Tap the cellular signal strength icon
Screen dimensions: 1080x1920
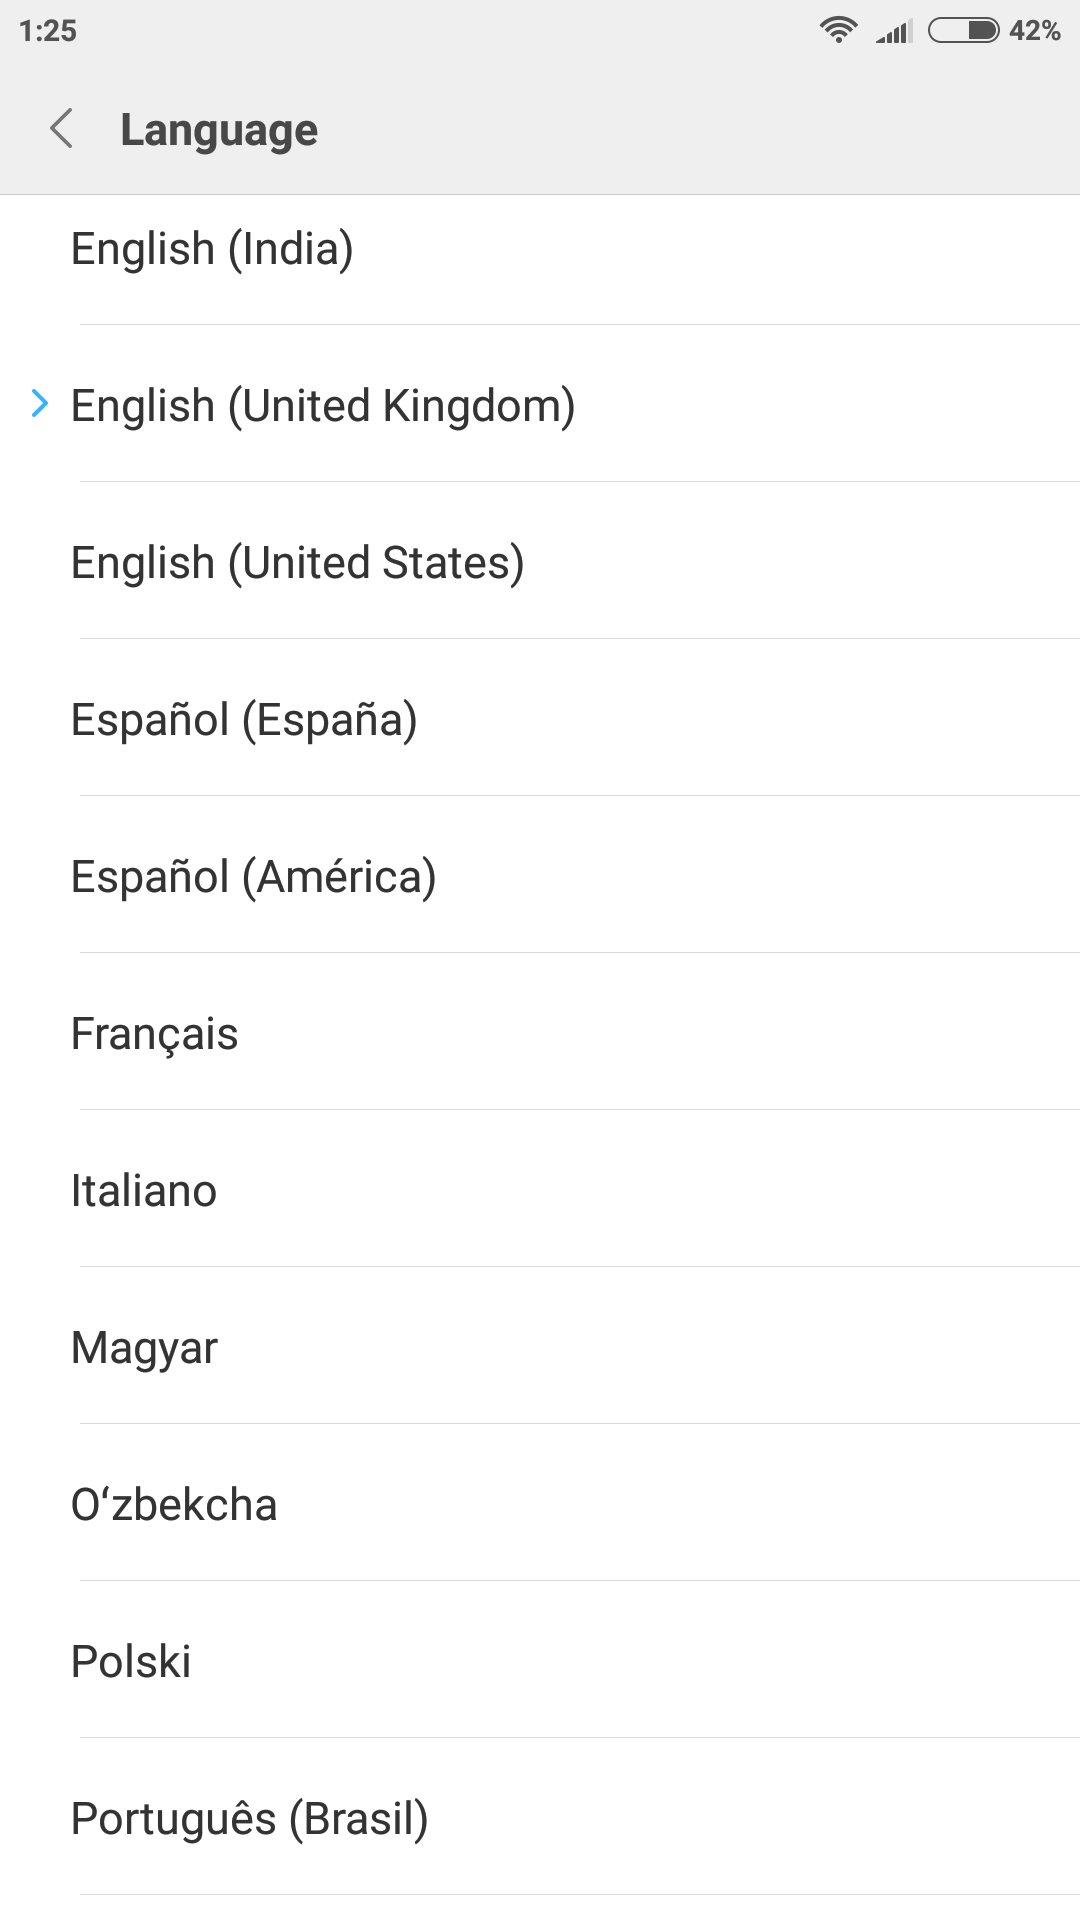(x=894, y=31)
